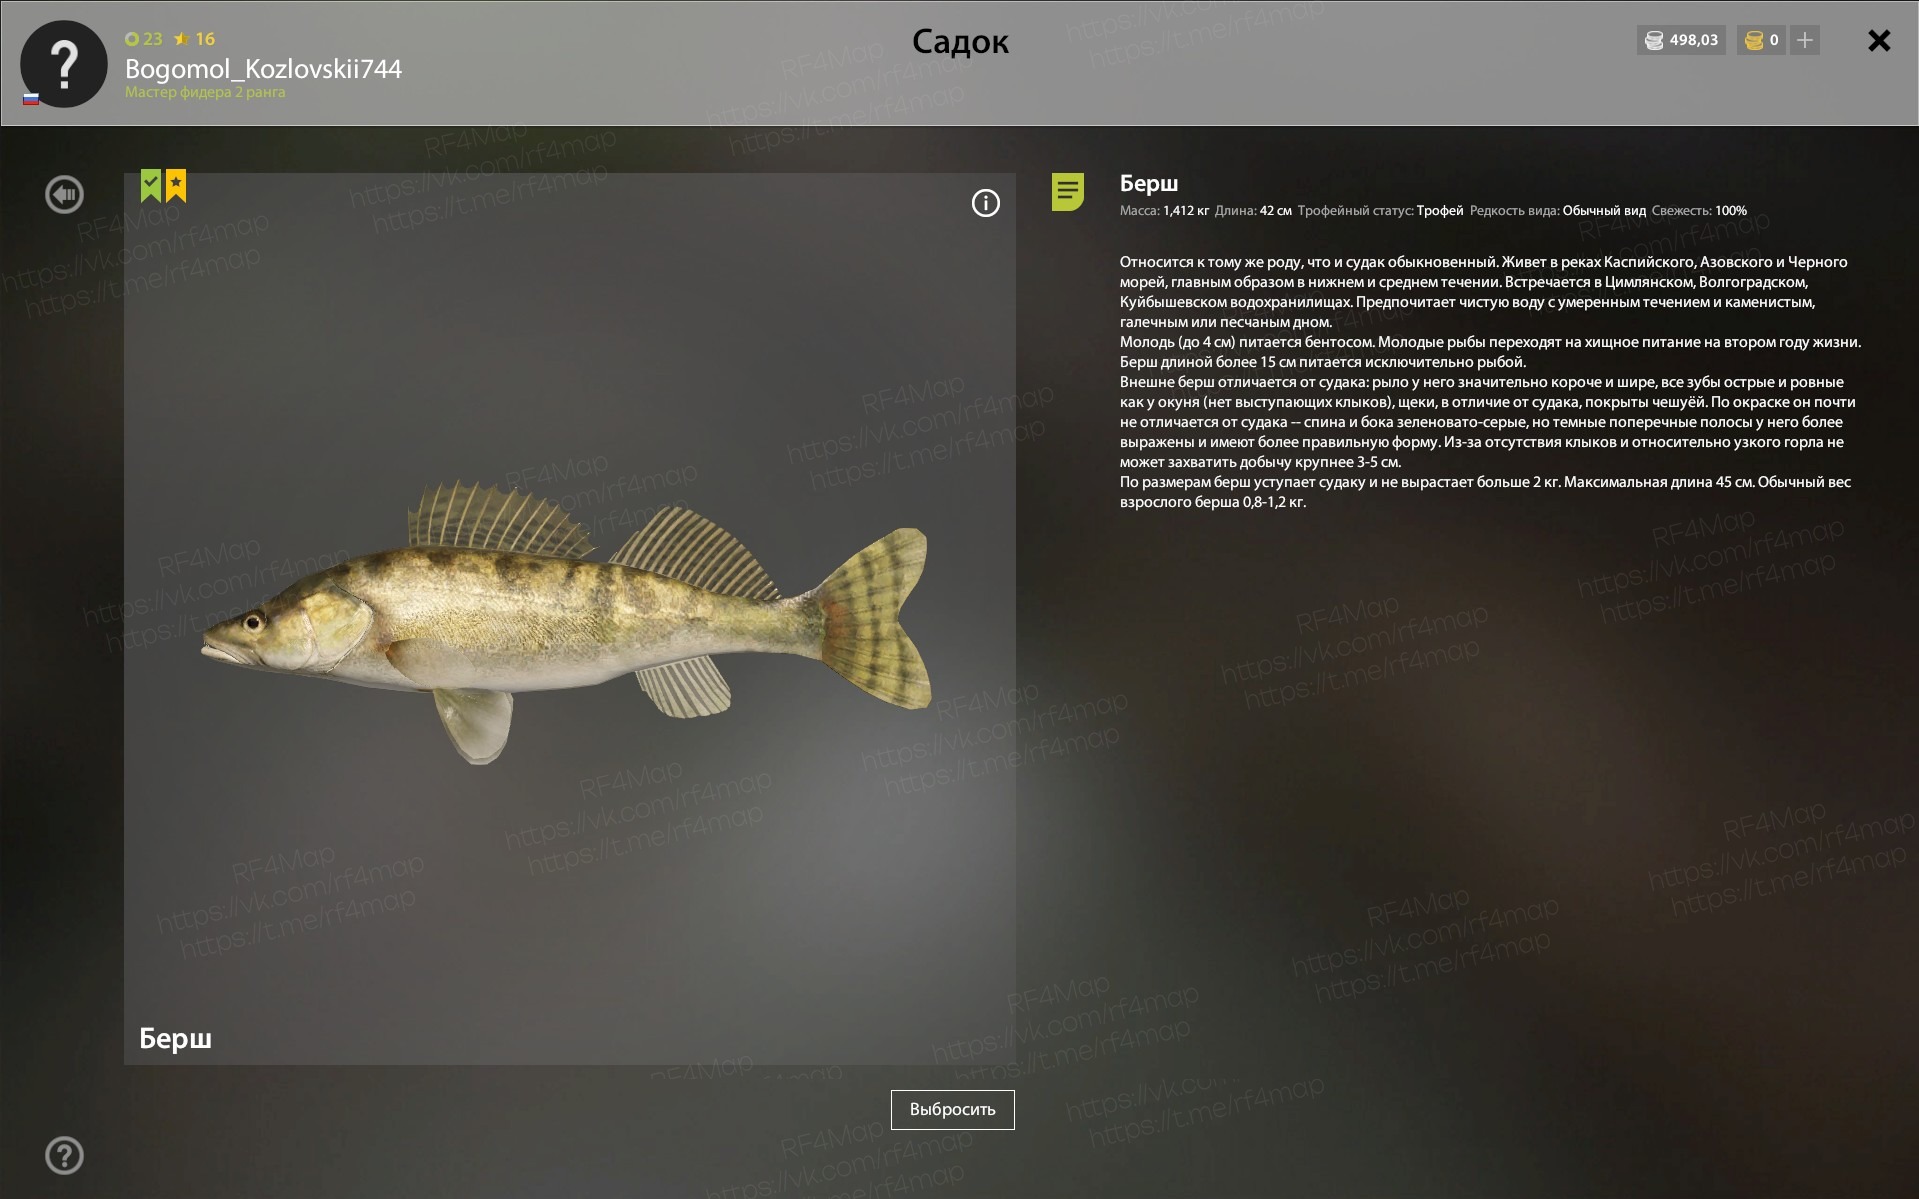Click the green check bookmark badge
1919x1199 pixels.
[x=150, y=185]
